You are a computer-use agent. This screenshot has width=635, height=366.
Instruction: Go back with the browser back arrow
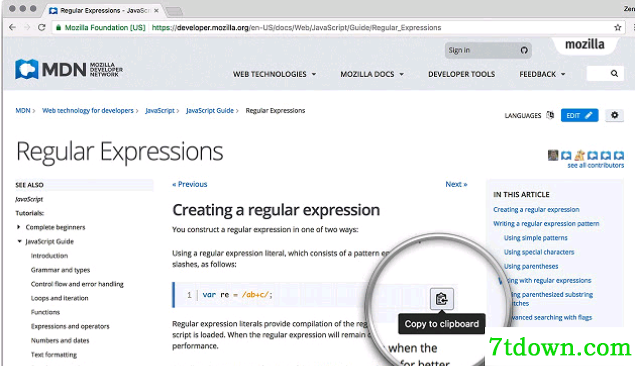12,28
